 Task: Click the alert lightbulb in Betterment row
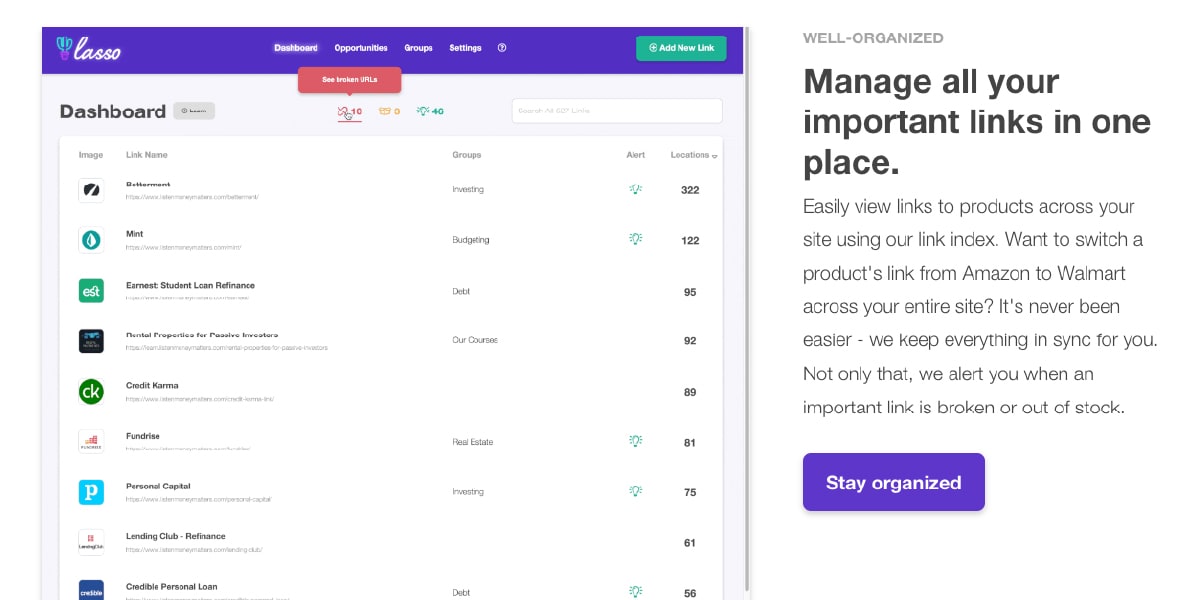(635, 189)
